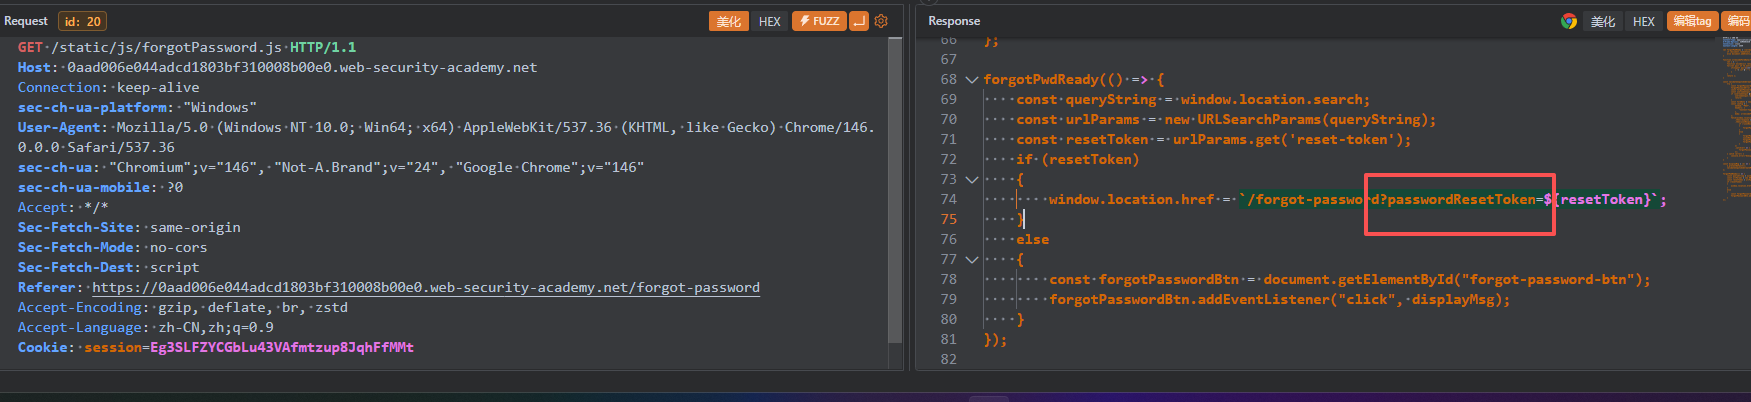The height and width of the screenshot is (402, 1751).
Task: Fold the else block at line 77
Action: point(971,260)
